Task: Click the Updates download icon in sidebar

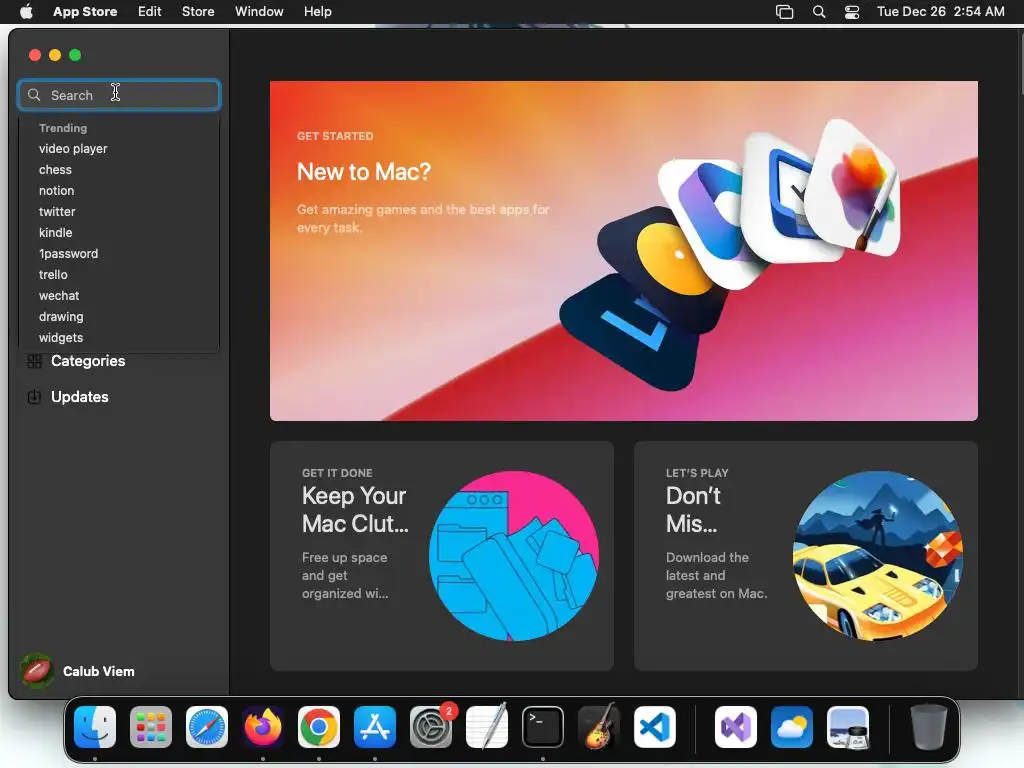Action: click(34, 396)
